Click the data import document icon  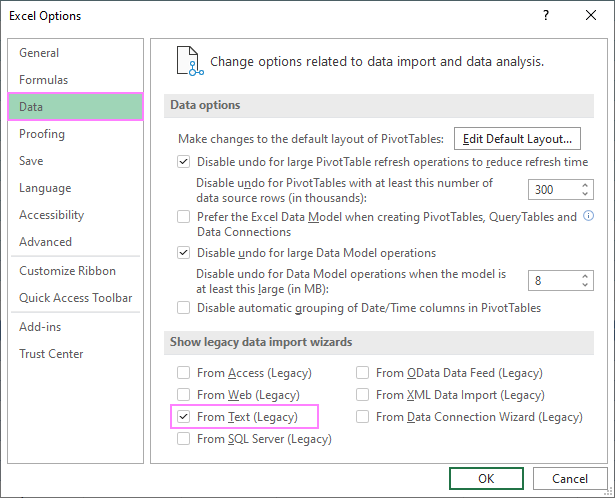click(190, 61)
